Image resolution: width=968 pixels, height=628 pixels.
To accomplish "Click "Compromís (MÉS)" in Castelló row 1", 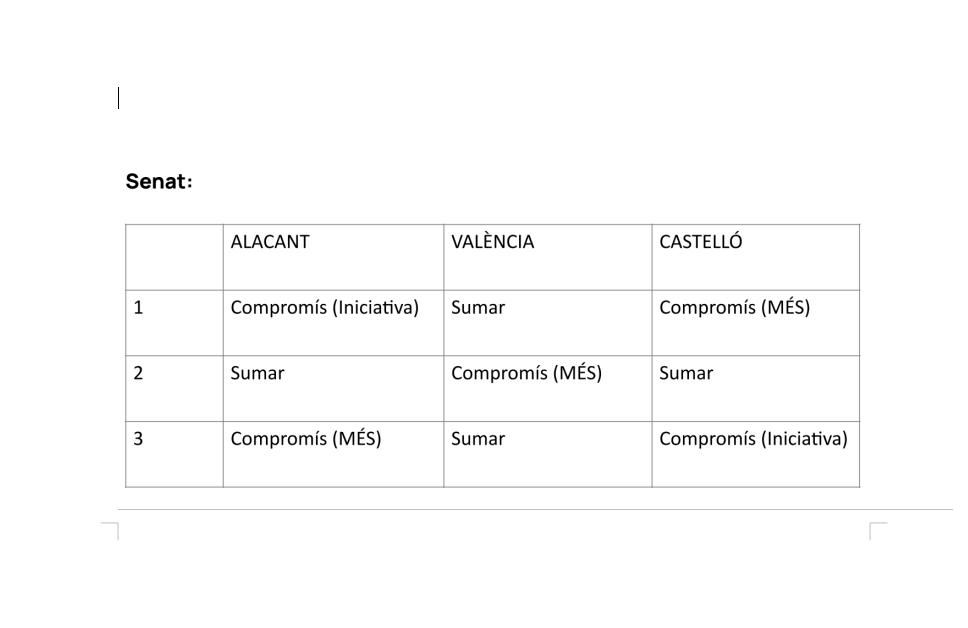I will coord(734,308).
